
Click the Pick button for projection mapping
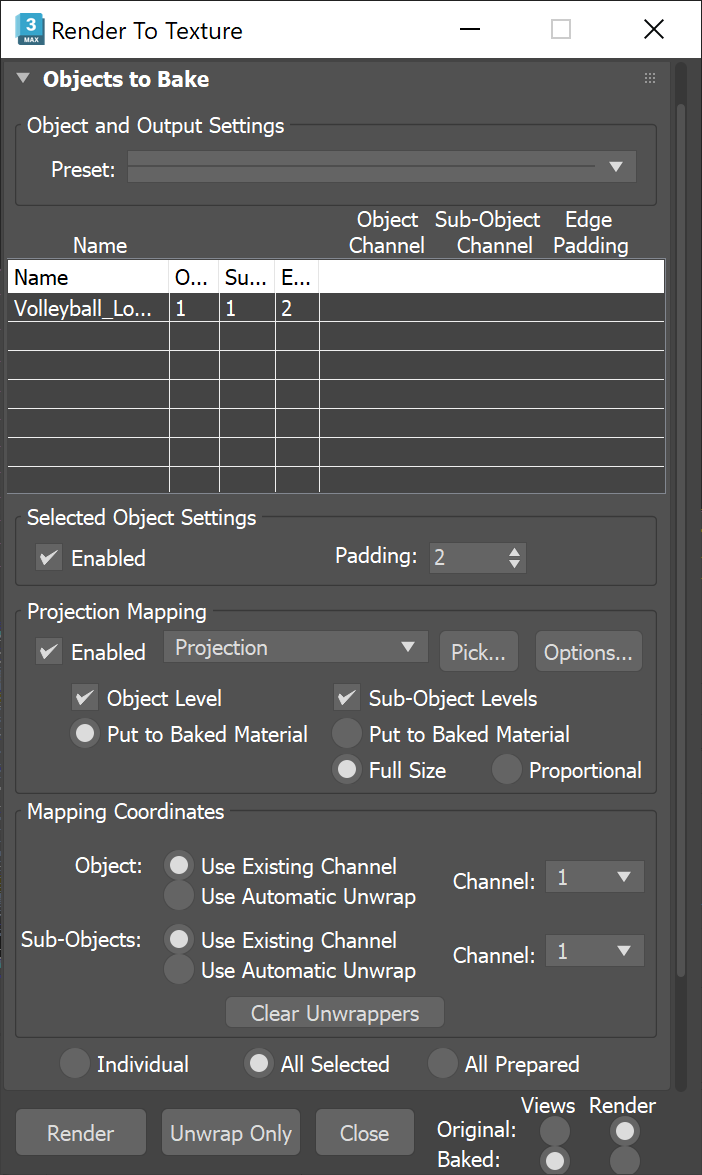click(x=478, y=651)
